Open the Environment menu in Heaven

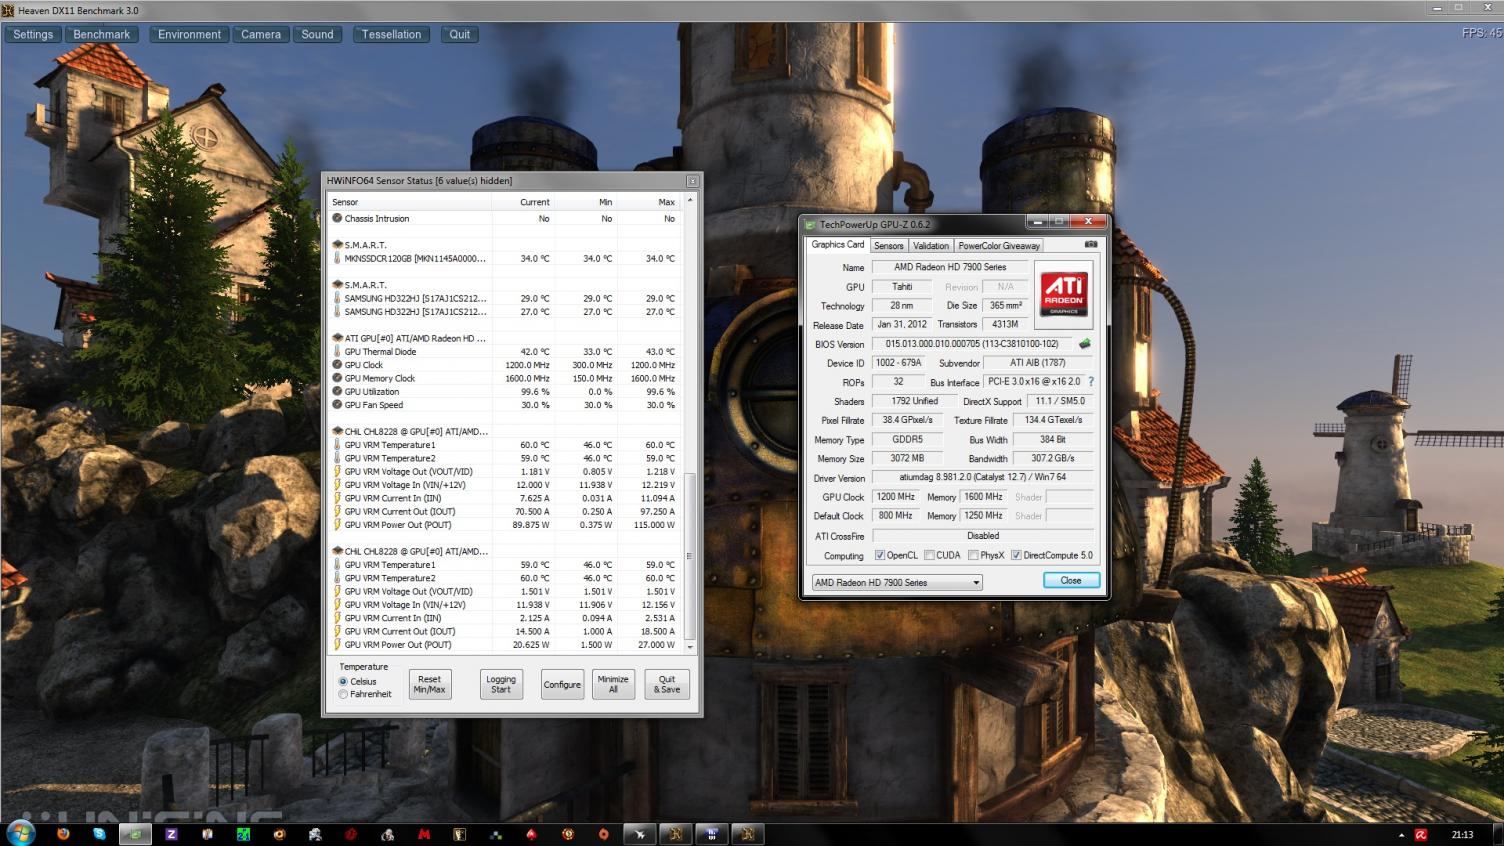click(x=189, y=34)
